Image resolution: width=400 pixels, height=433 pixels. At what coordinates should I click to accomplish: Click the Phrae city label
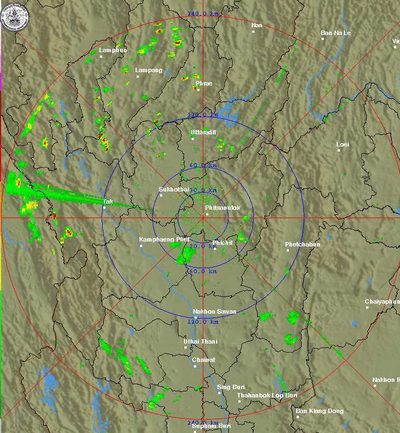click(x=204, y=83)
